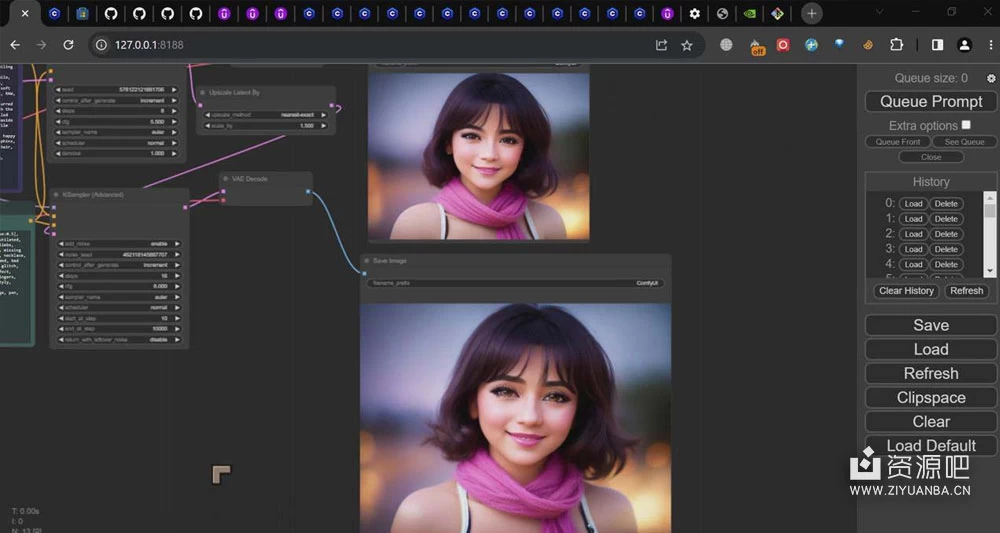Load history entry 0
1000x533 pixels.
pos(913,203)
